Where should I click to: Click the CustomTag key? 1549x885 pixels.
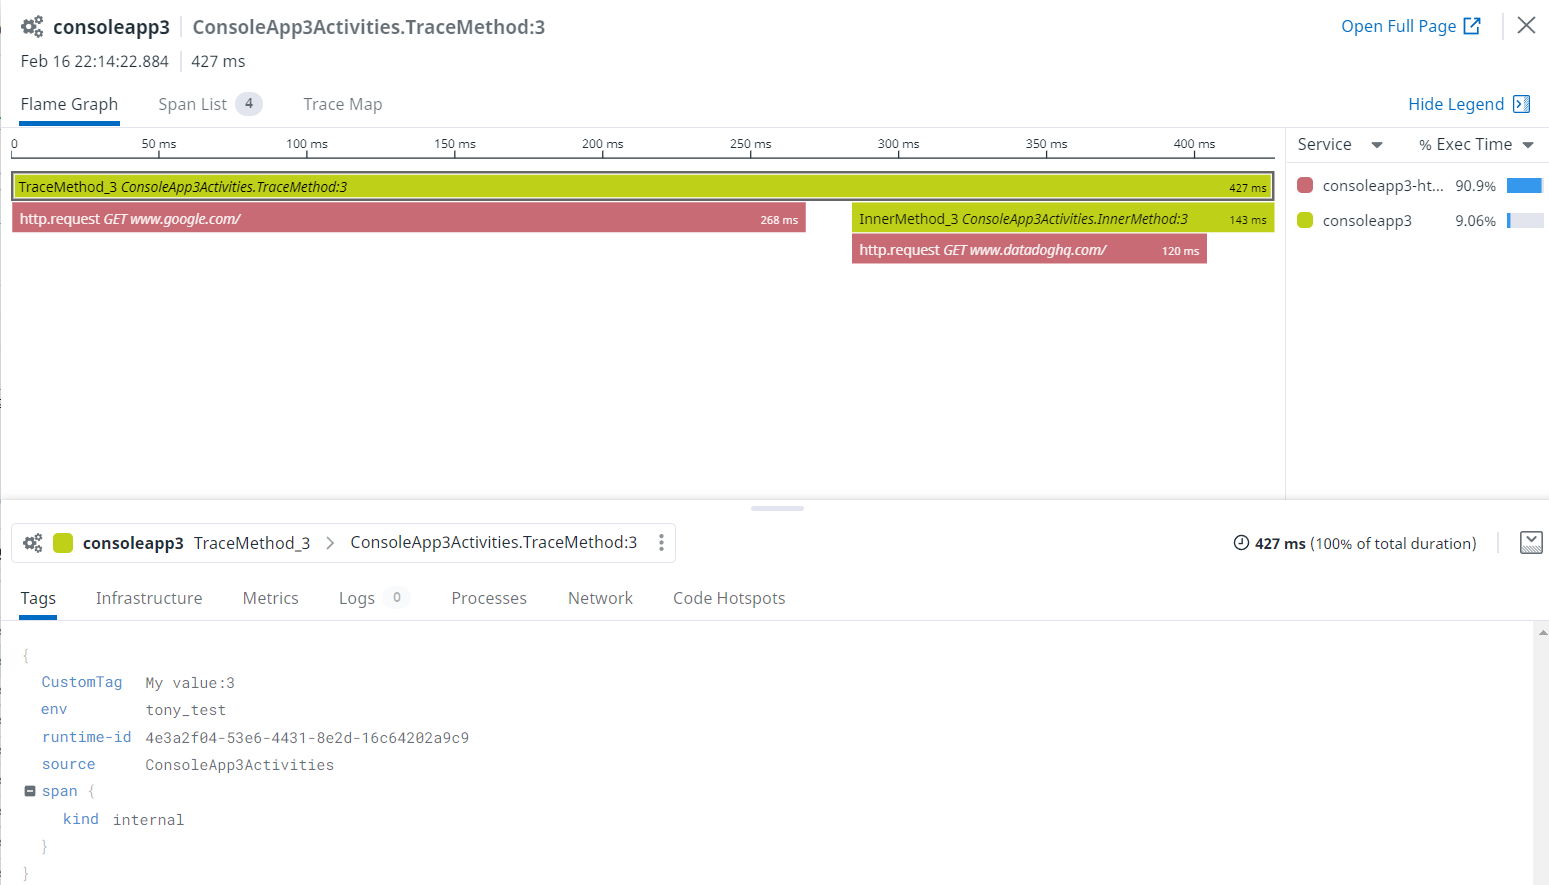pyautogui.click(x=82, y=682)
